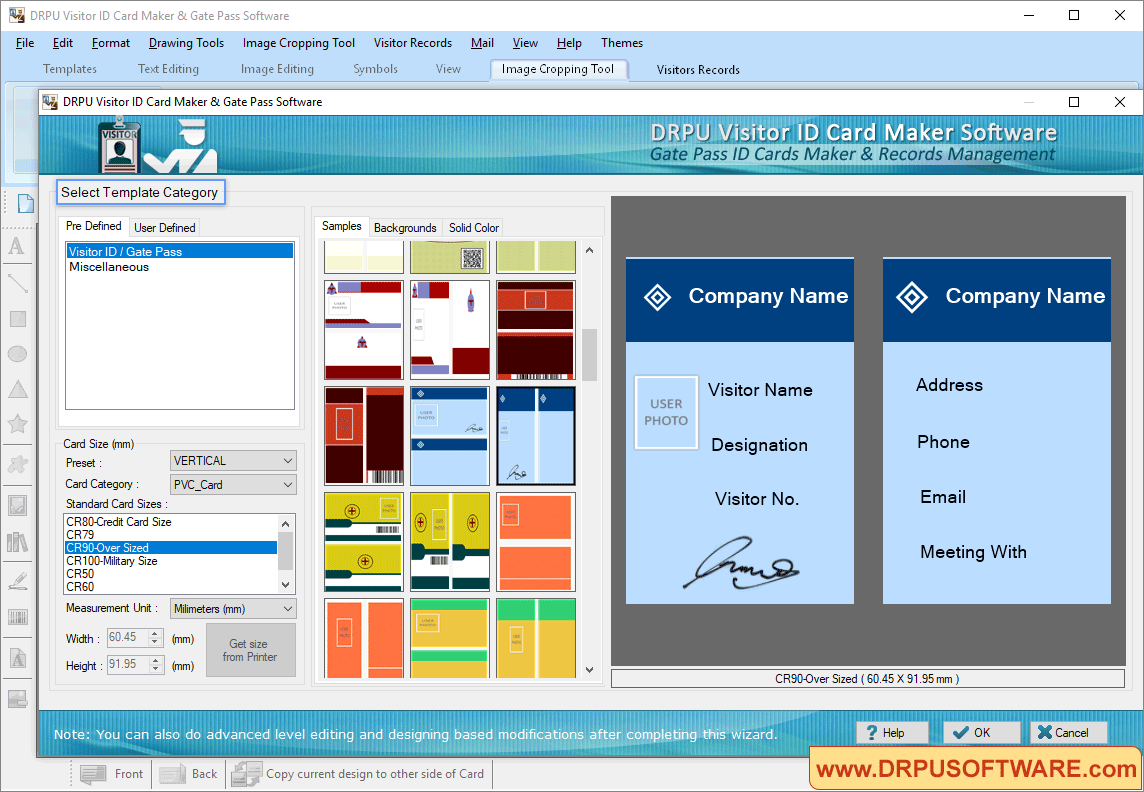Select the Ellipse shape tool

(17, 355)
